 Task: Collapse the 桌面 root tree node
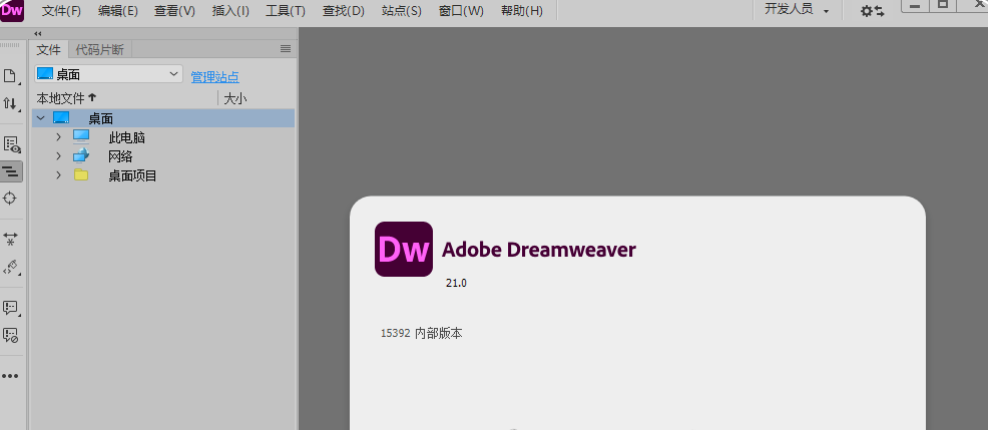point(41,118)
